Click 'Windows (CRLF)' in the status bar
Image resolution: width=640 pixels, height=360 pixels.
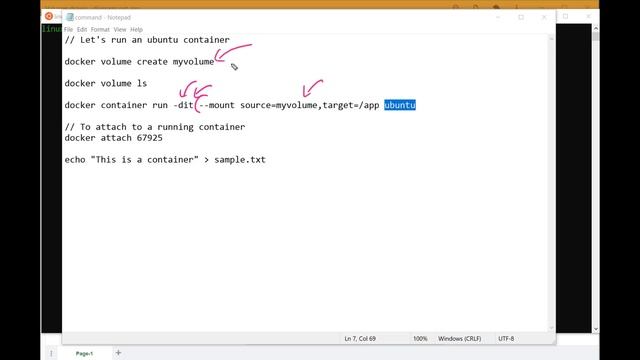[x=460, y=338]
